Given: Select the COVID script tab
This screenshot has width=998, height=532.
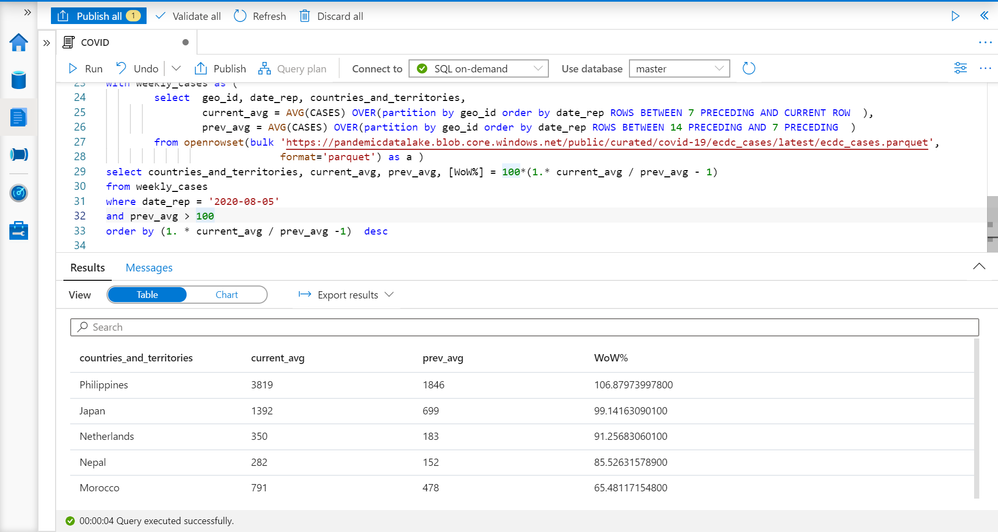Looking at the screenshot, I should tap(95, 43).
